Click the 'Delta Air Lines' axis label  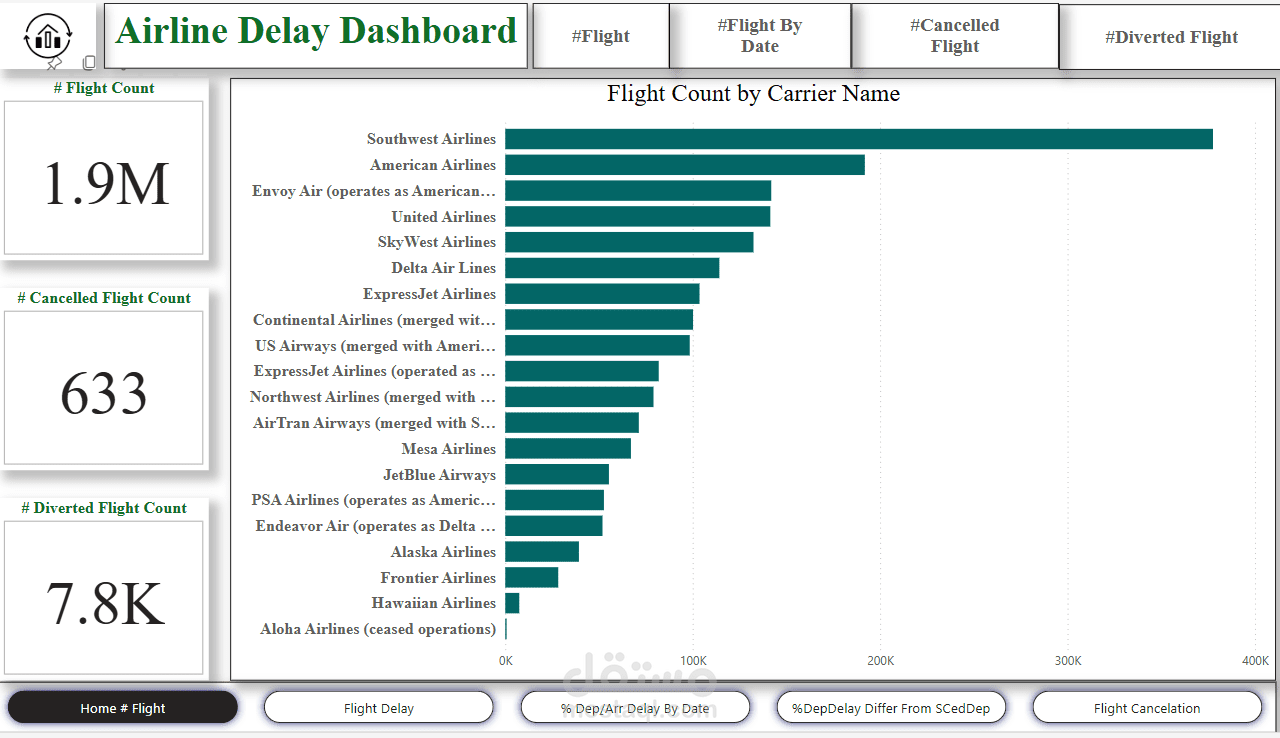tap(444, 268)
